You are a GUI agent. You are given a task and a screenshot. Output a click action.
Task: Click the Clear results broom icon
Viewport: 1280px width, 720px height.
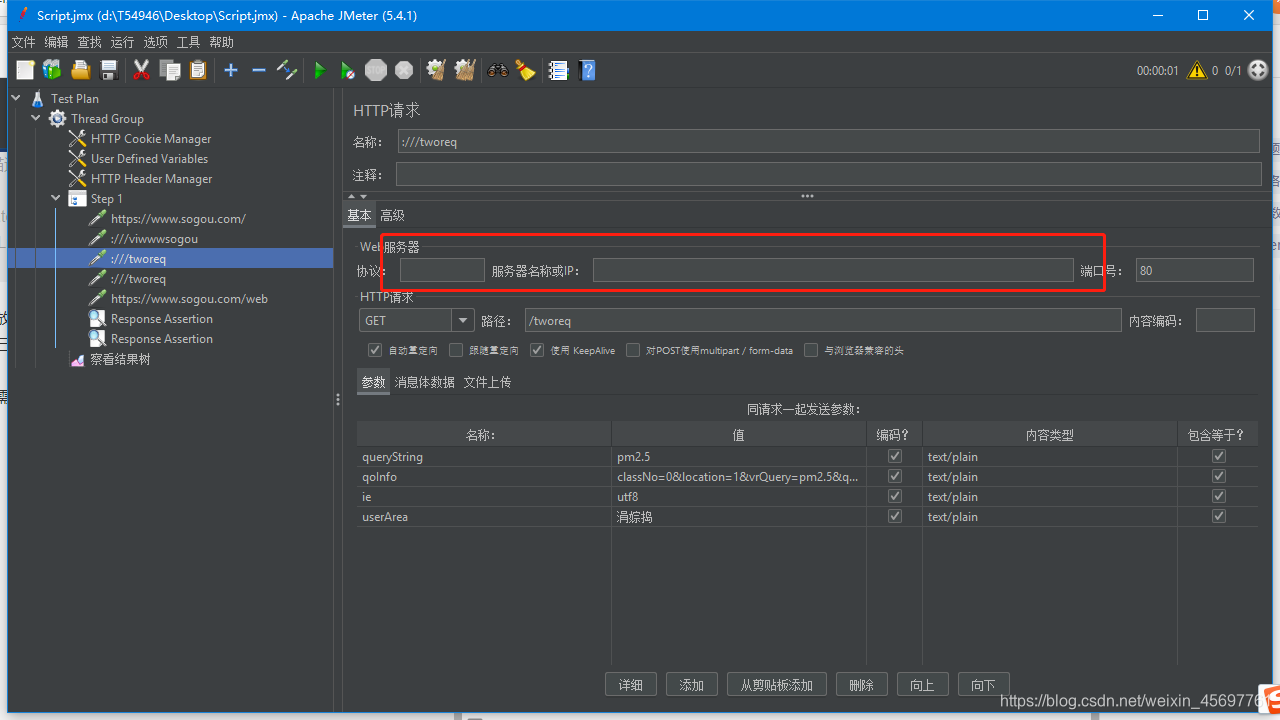[x=436, y=70]
